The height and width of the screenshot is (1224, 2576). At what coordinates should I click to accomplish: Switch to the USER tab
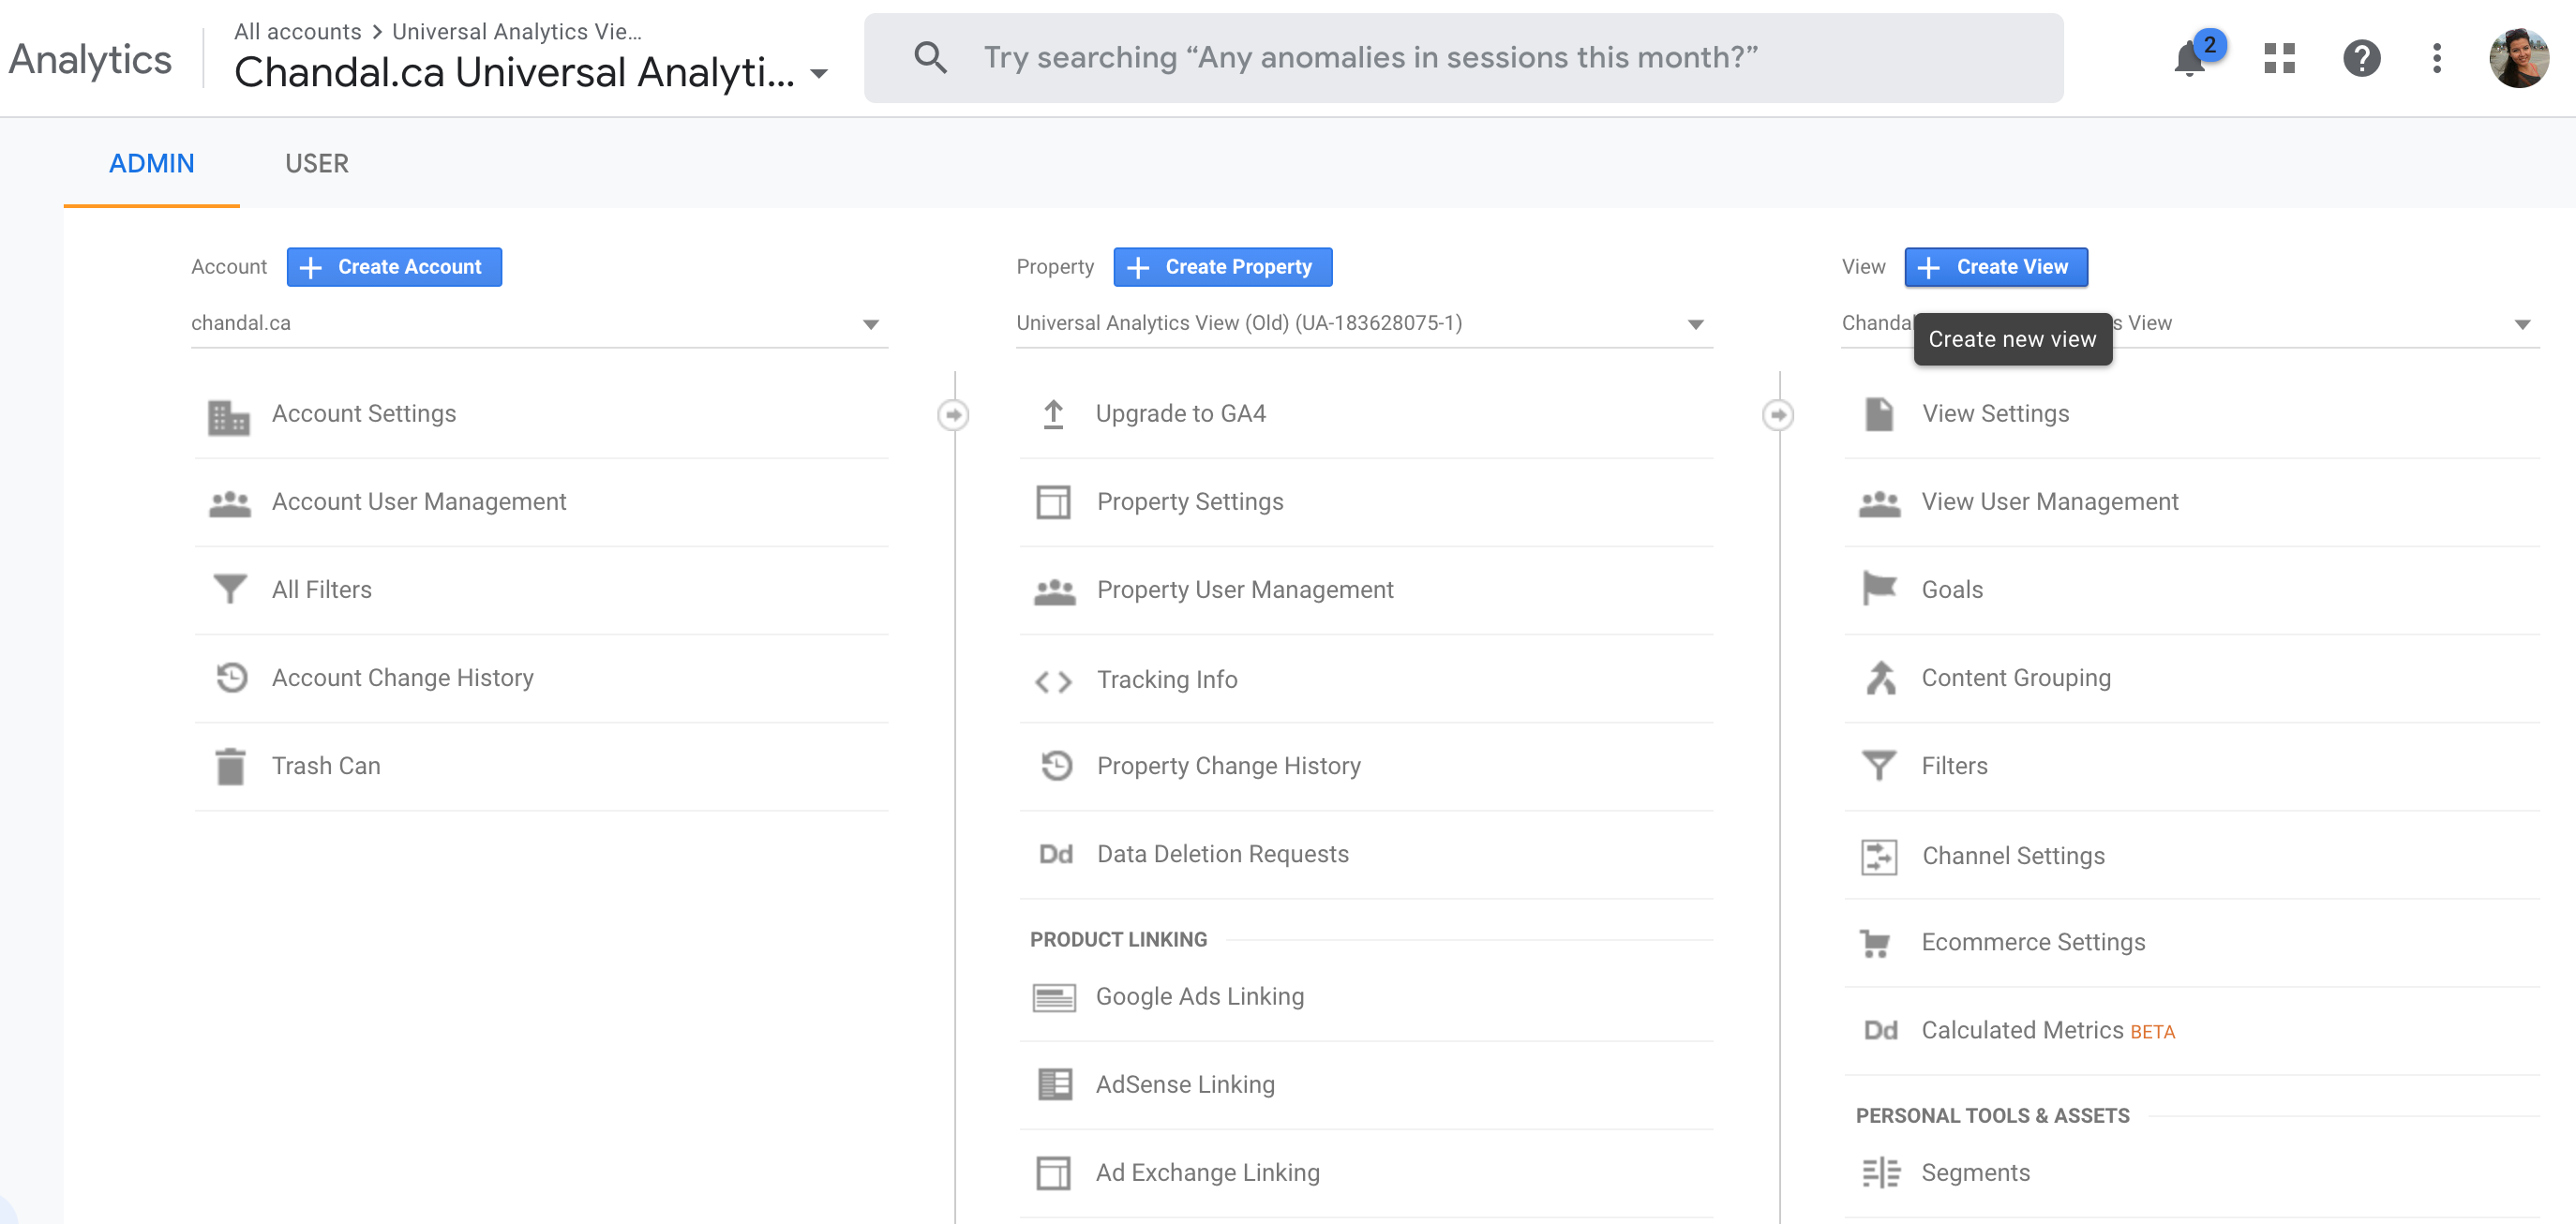pyautogui.click(x=317, y=163)
